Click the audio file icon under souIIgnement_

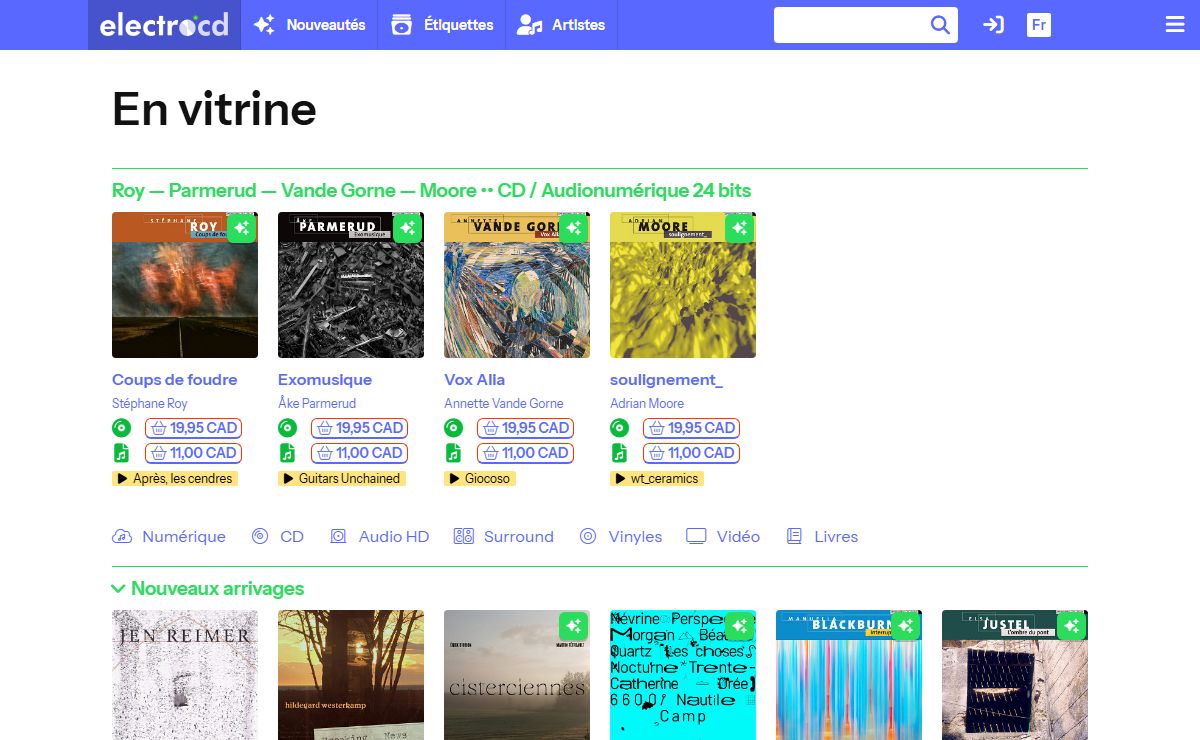(x=619, y=453)
